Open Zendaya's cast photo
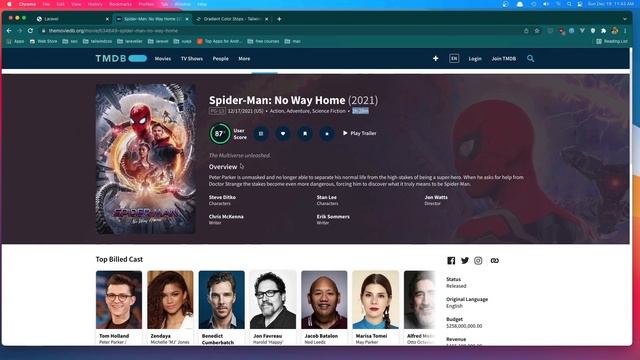This screenshot has width=640, height=360. coord(170,300)
